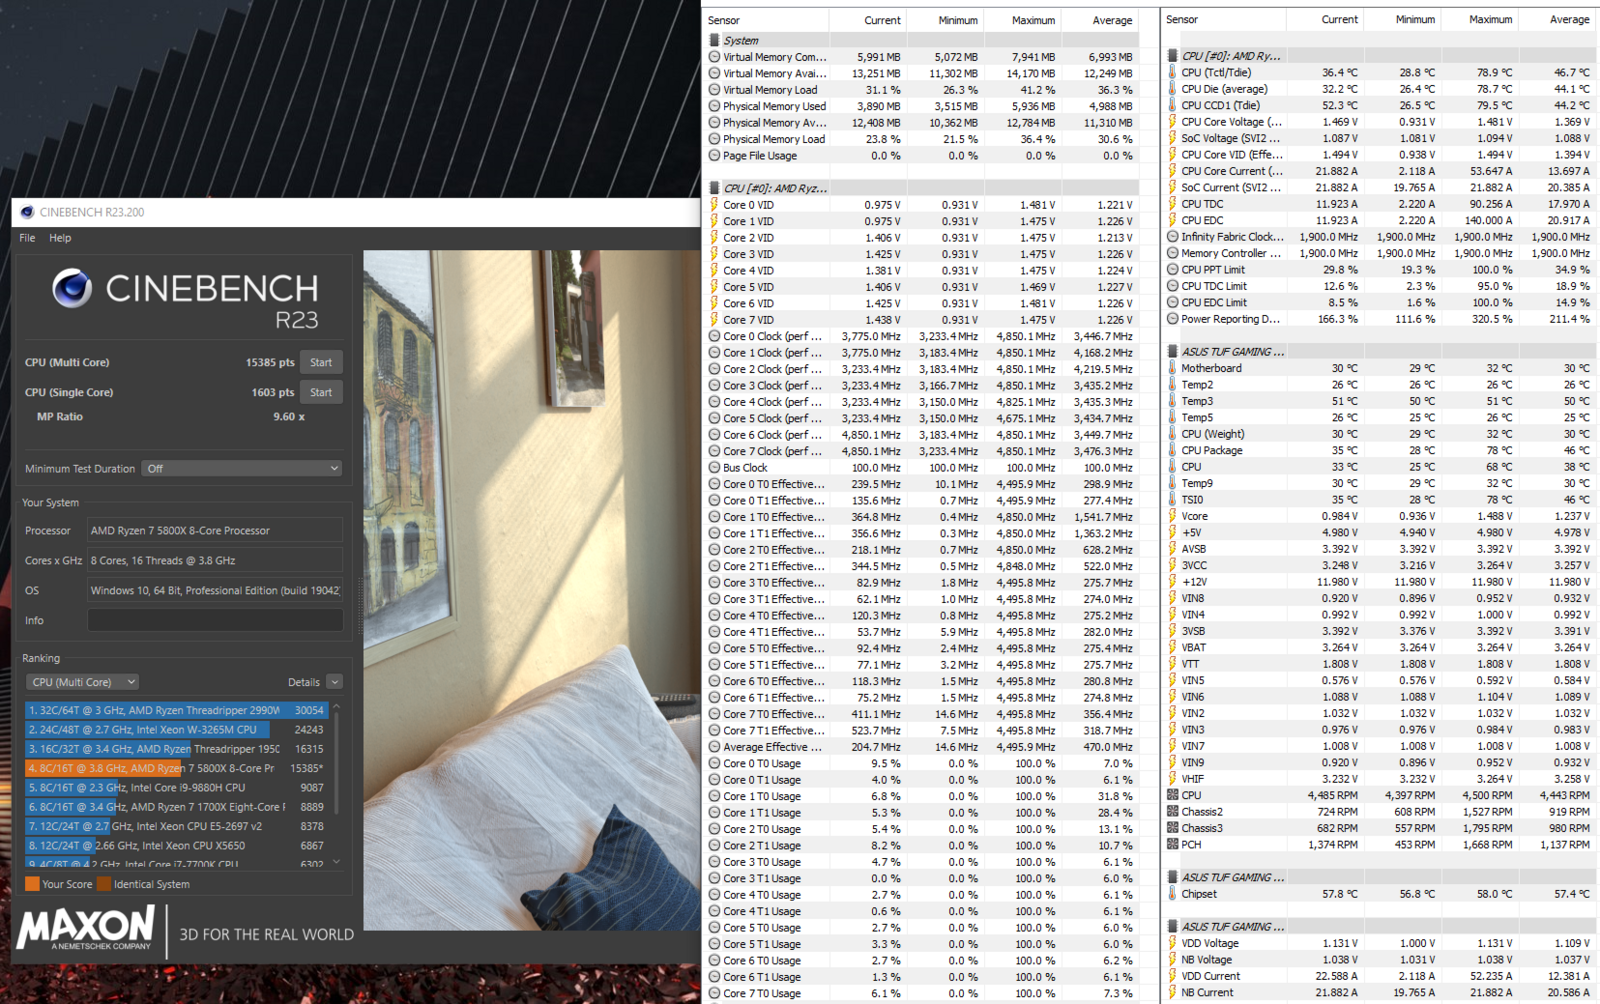The width and height of the screenshot is (1600, 1004).
Task: Click the Core 0 Clock sensor icon
Action: [x=714, y=336]
